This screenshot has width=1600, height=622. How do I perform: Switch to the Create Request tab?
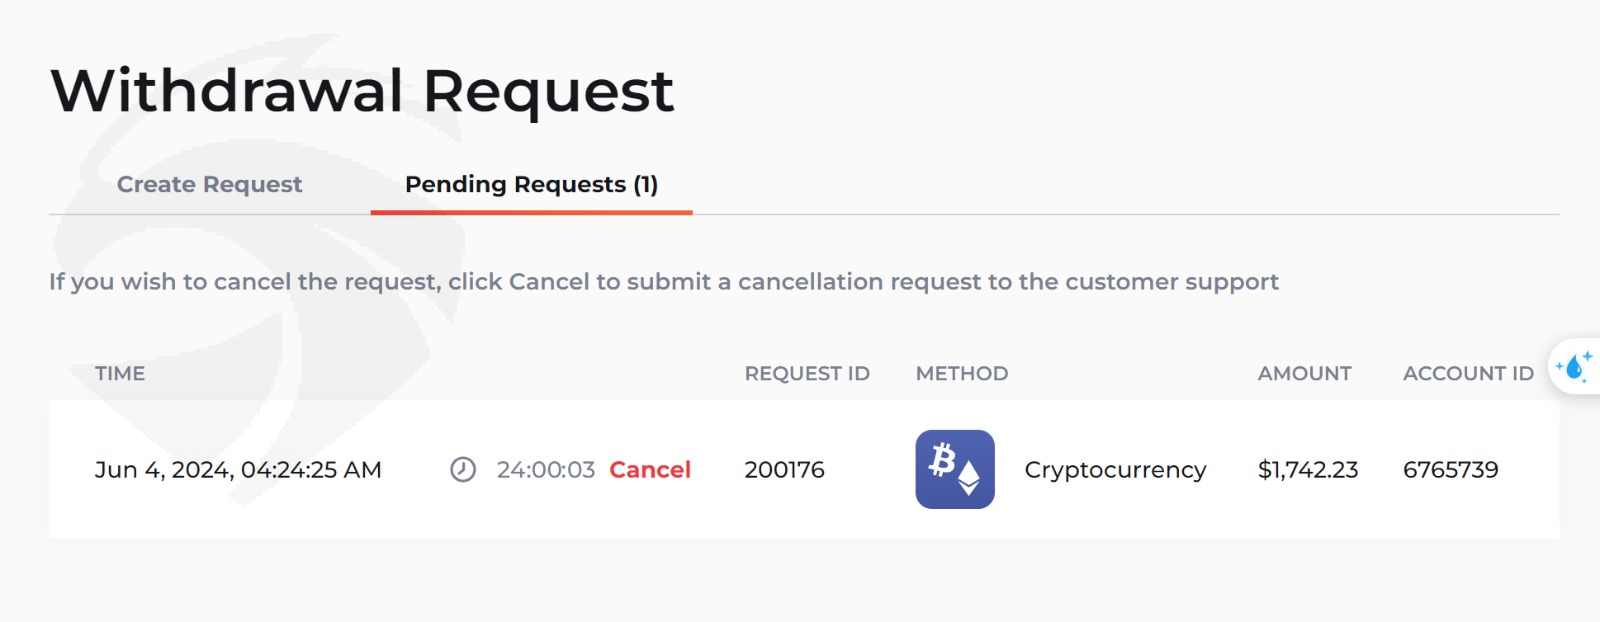(x=209, y=184)
